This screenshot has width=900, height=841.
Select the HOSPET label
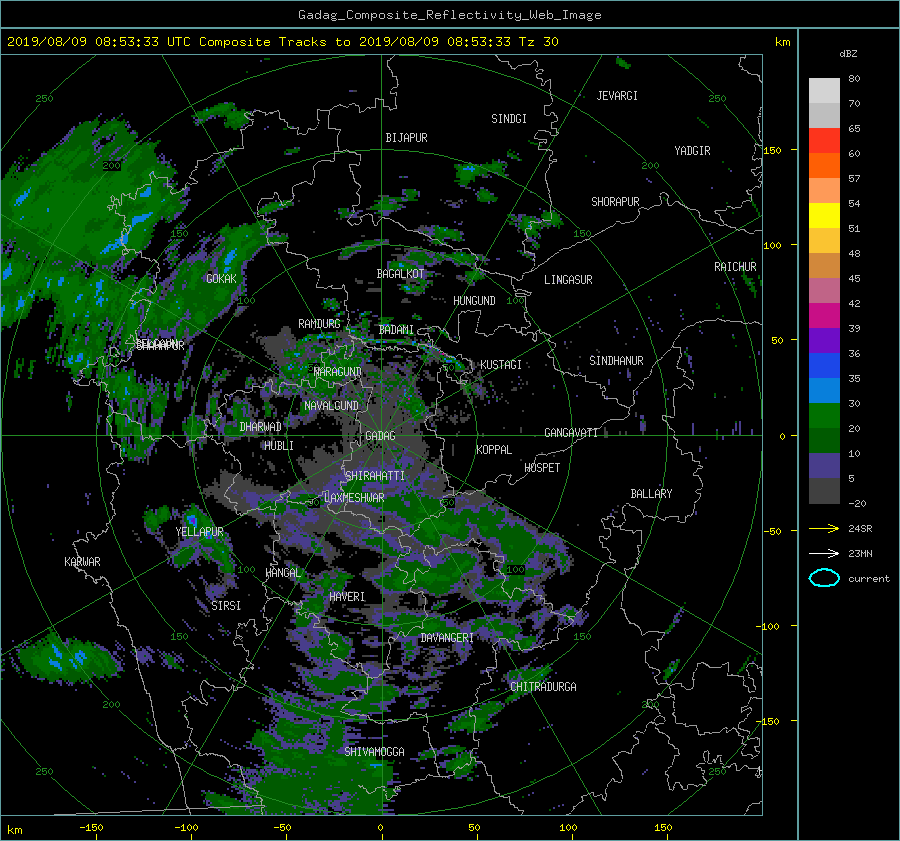[x=542, y=468]
